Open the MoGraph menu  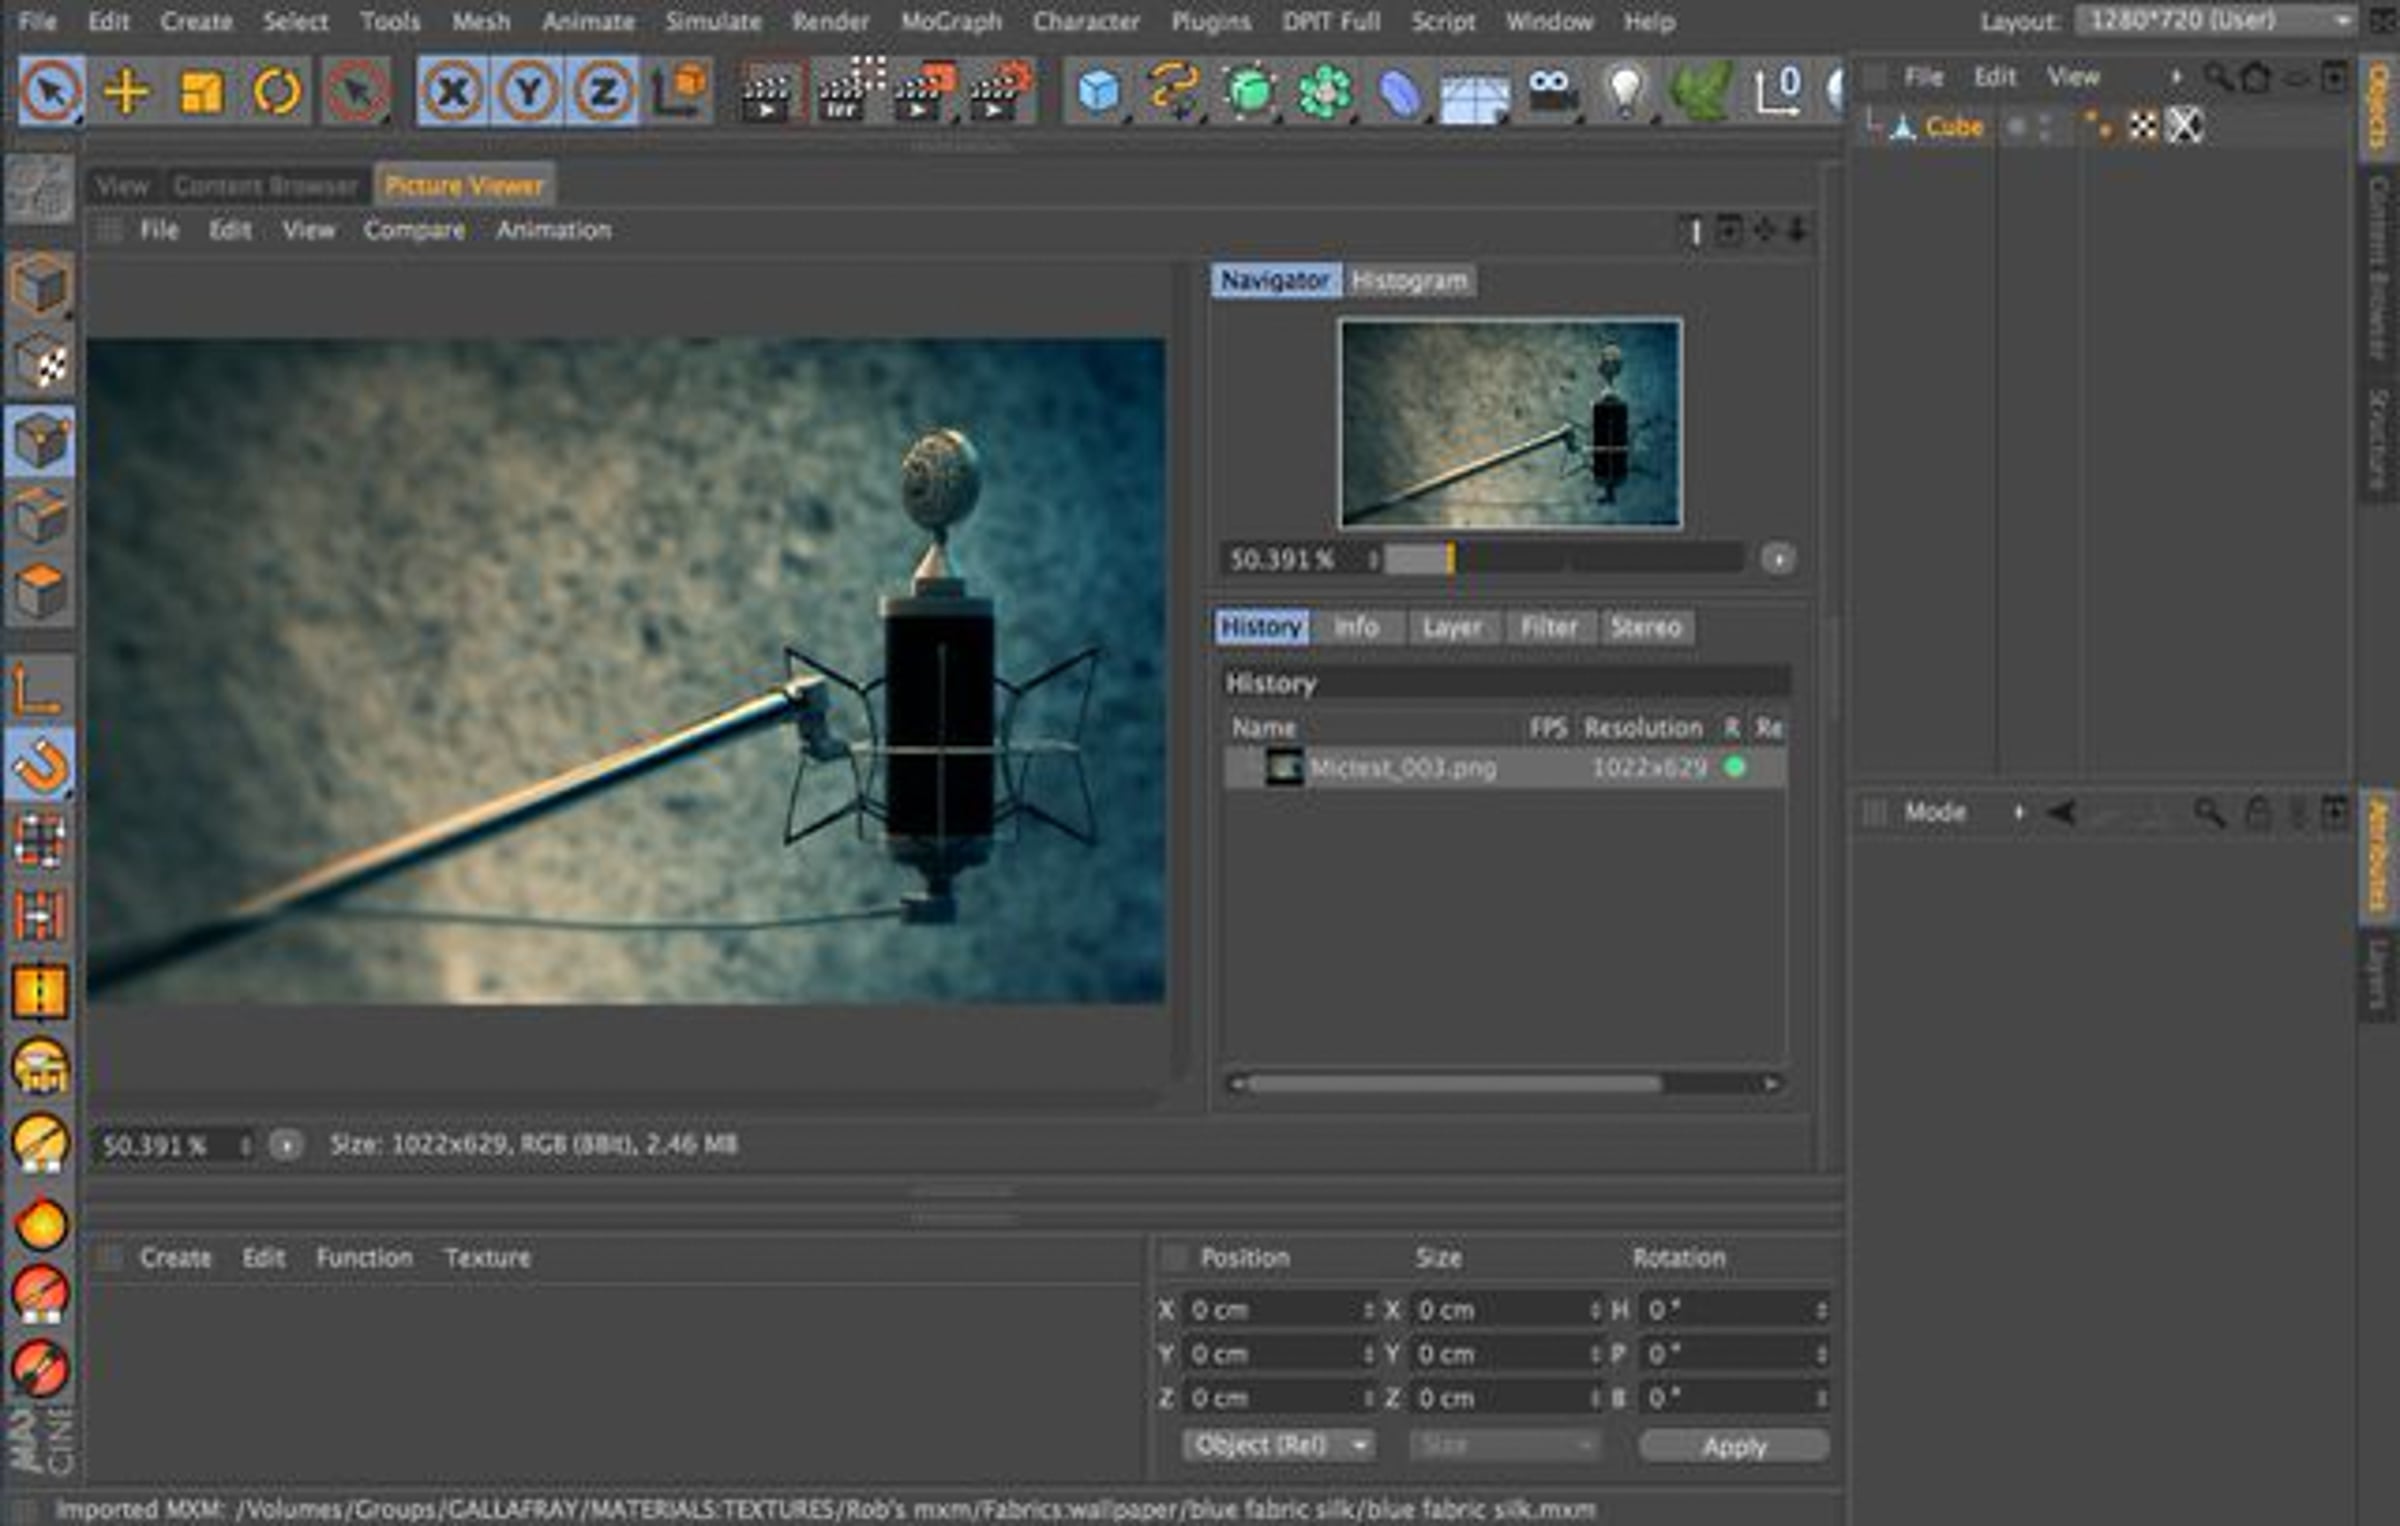coord(950,21)
